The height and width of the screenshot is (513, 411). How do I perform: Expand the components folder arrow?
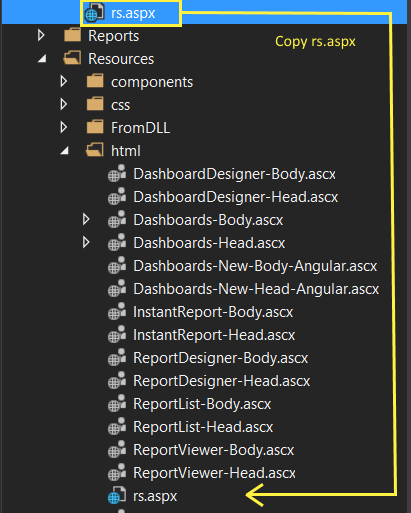[x=63, y=81]
